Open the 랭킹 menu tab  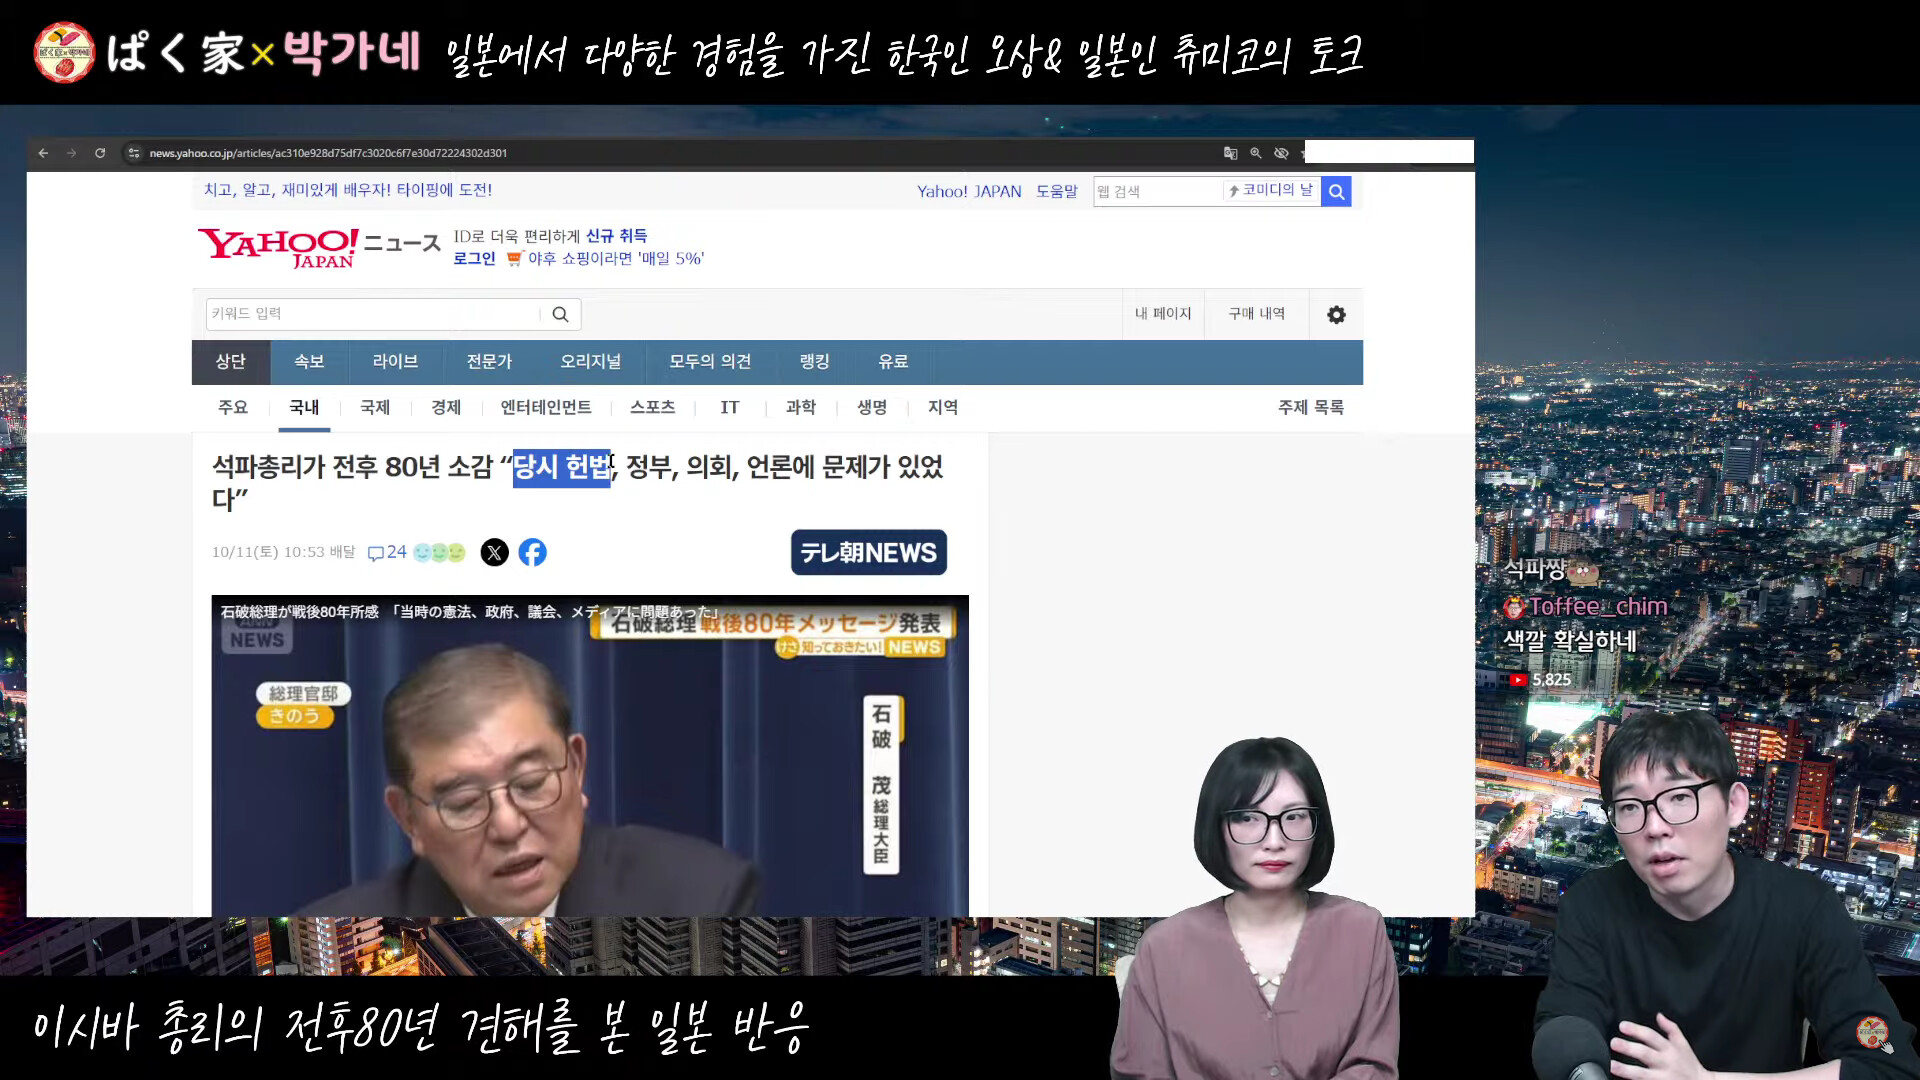[814, 362]
